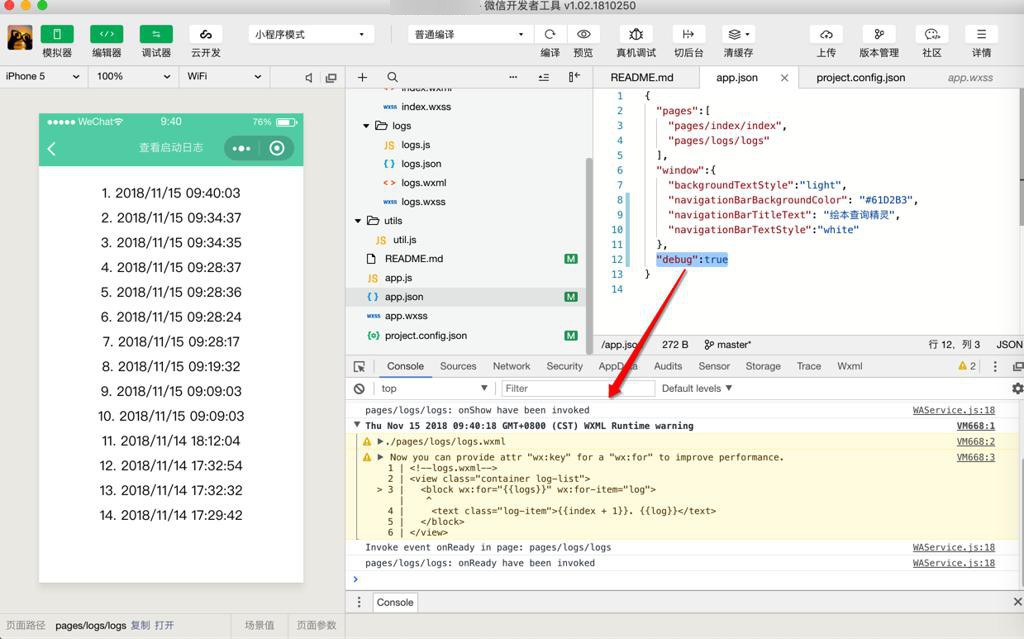Open the iPhone 5 device dropdown
The image size is (1024, 639).
point(42,76)
